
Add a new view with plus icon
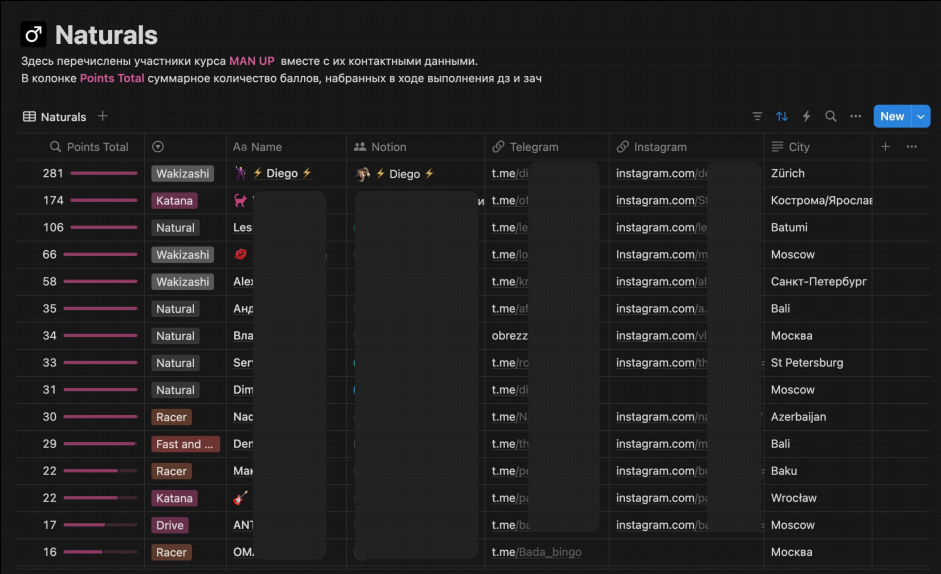(103, 117)
